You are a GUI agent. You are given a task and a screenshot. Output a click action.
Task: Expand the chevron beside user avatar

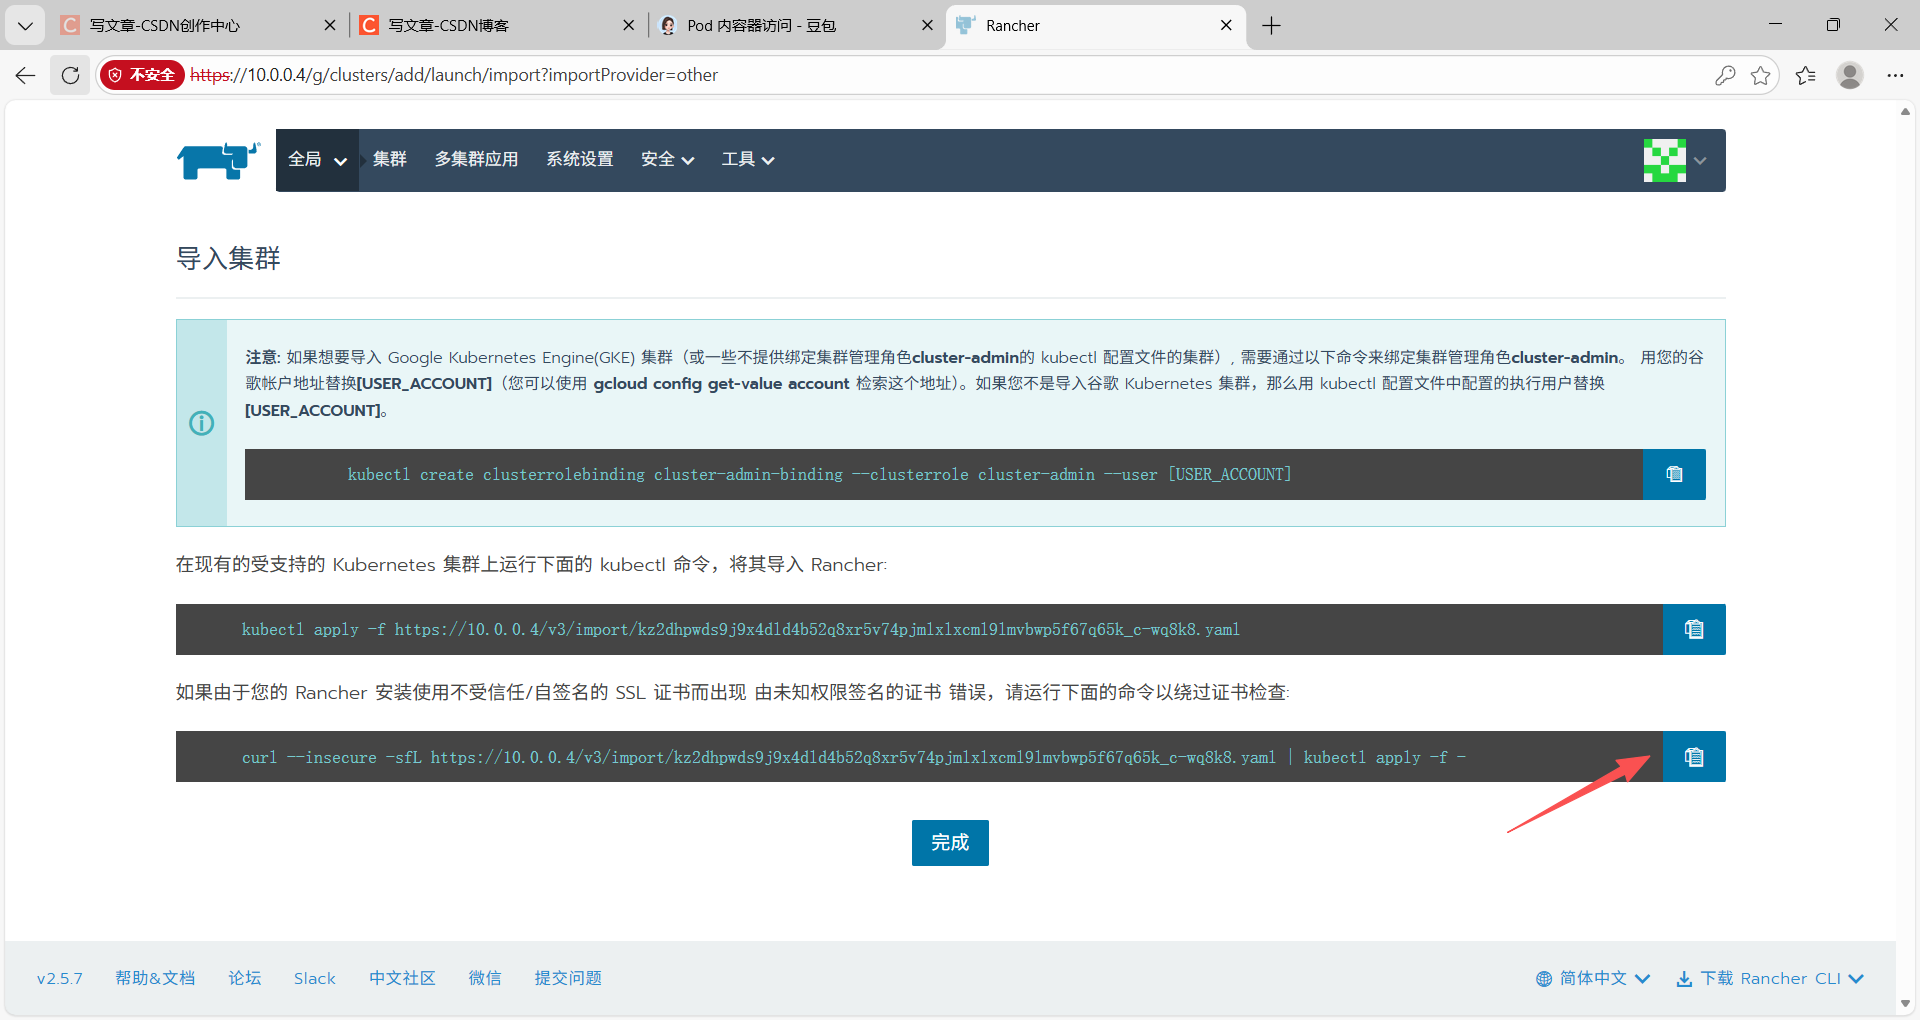point(1700,161)
